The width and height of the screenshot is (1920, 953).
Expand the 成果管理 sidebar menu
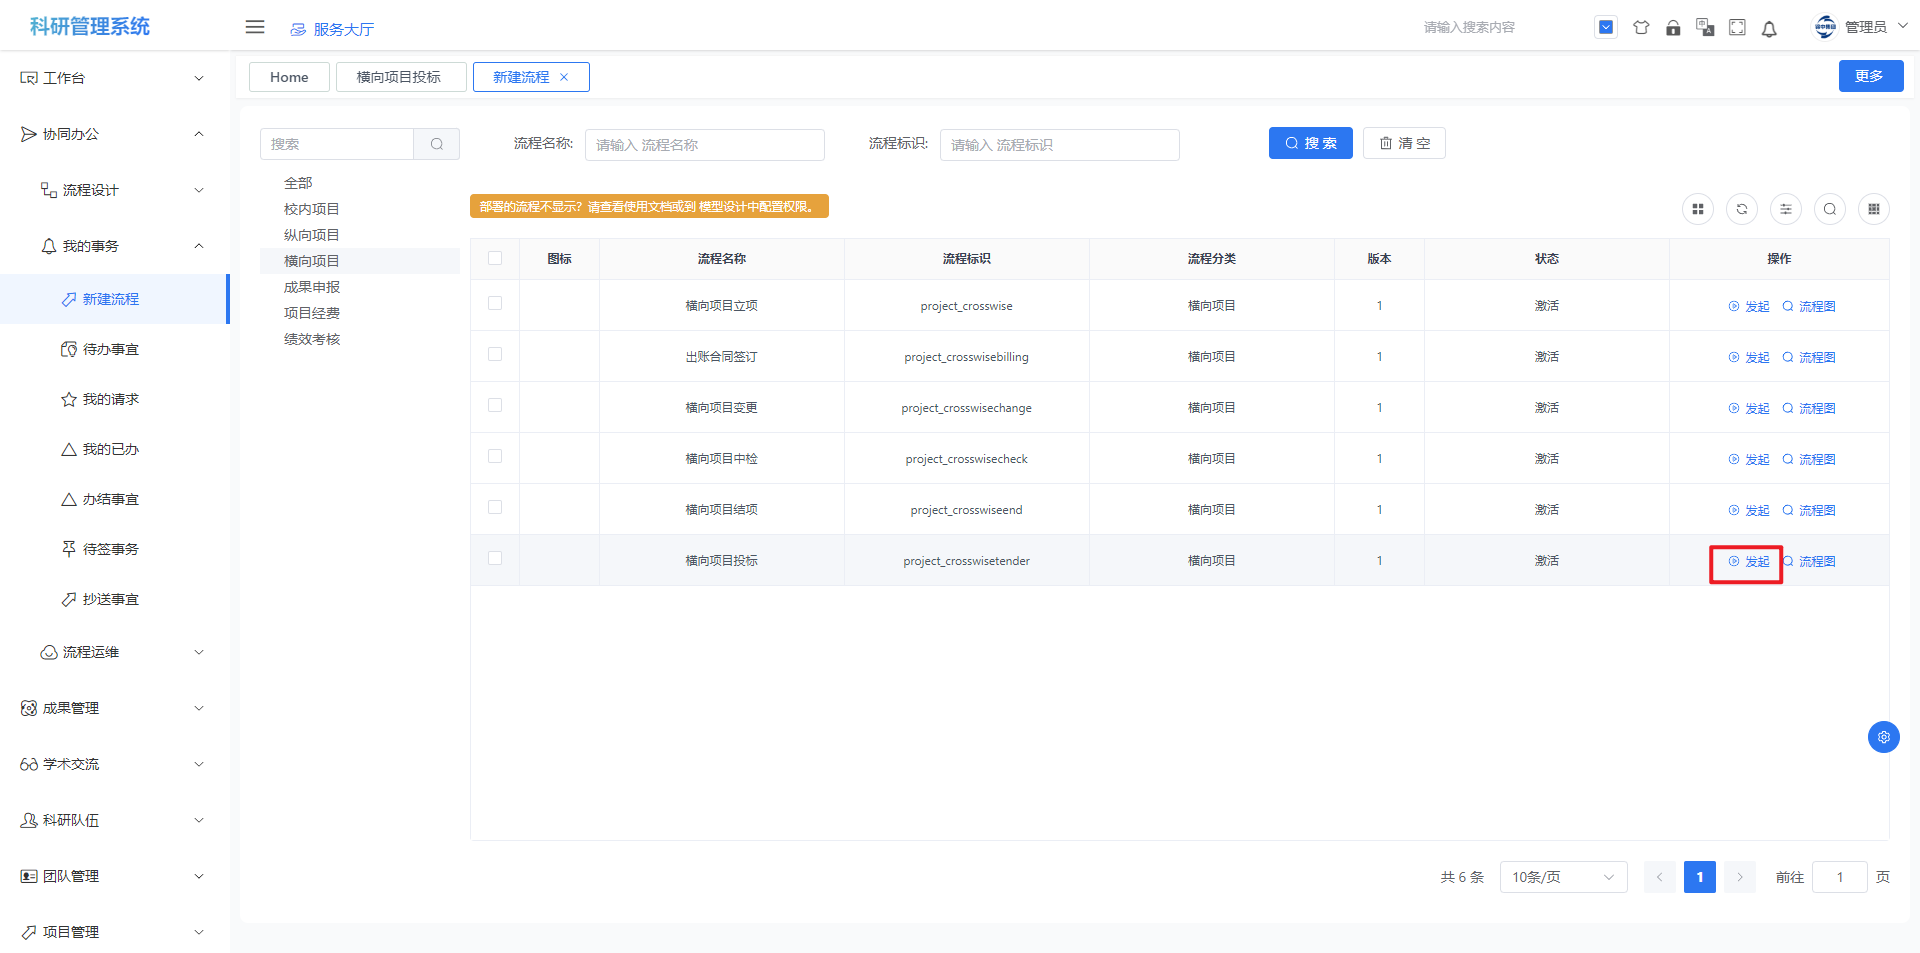pyautogui.click(x=112, y=708)
